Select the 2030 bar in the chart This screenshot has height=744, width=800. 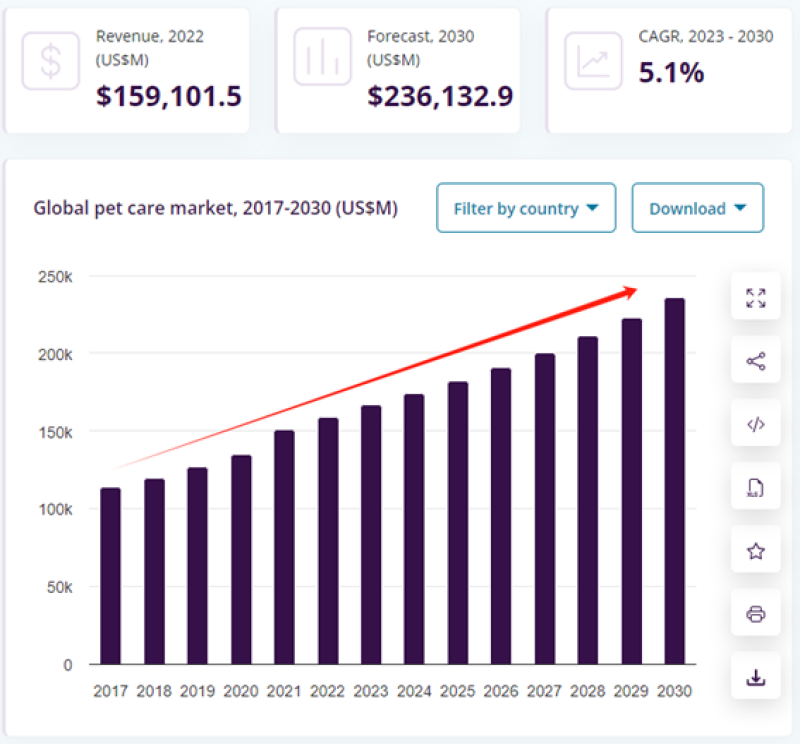click(x=675, y=480)
